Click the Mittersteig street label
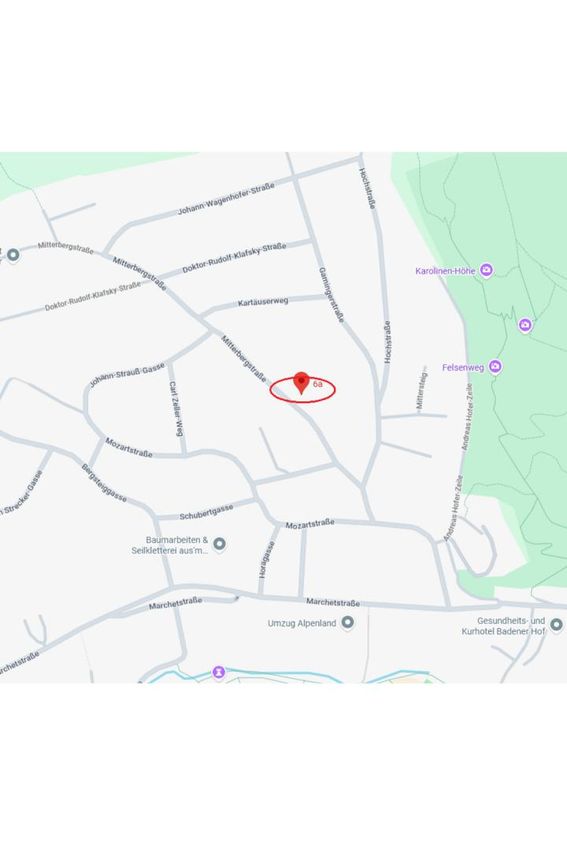Screen dimensions: 567x850 click(x=421, y=390)
